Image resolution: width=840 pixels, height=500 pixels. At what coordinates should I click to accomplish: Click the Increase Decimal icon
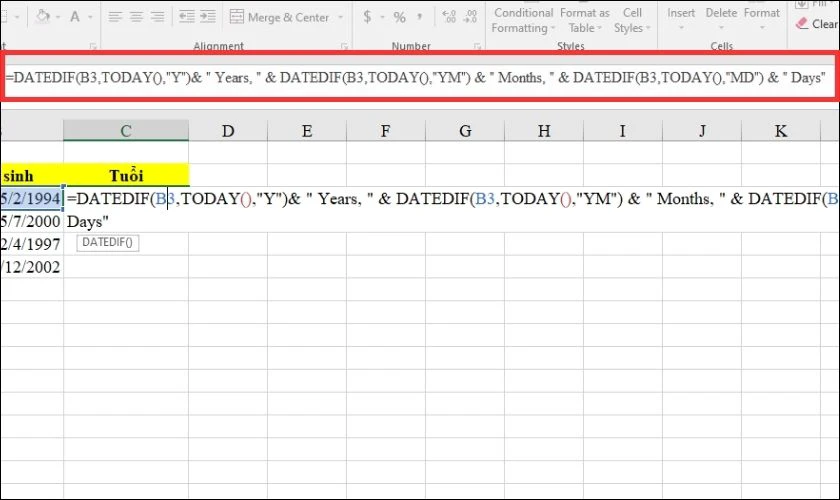point(449,17)
